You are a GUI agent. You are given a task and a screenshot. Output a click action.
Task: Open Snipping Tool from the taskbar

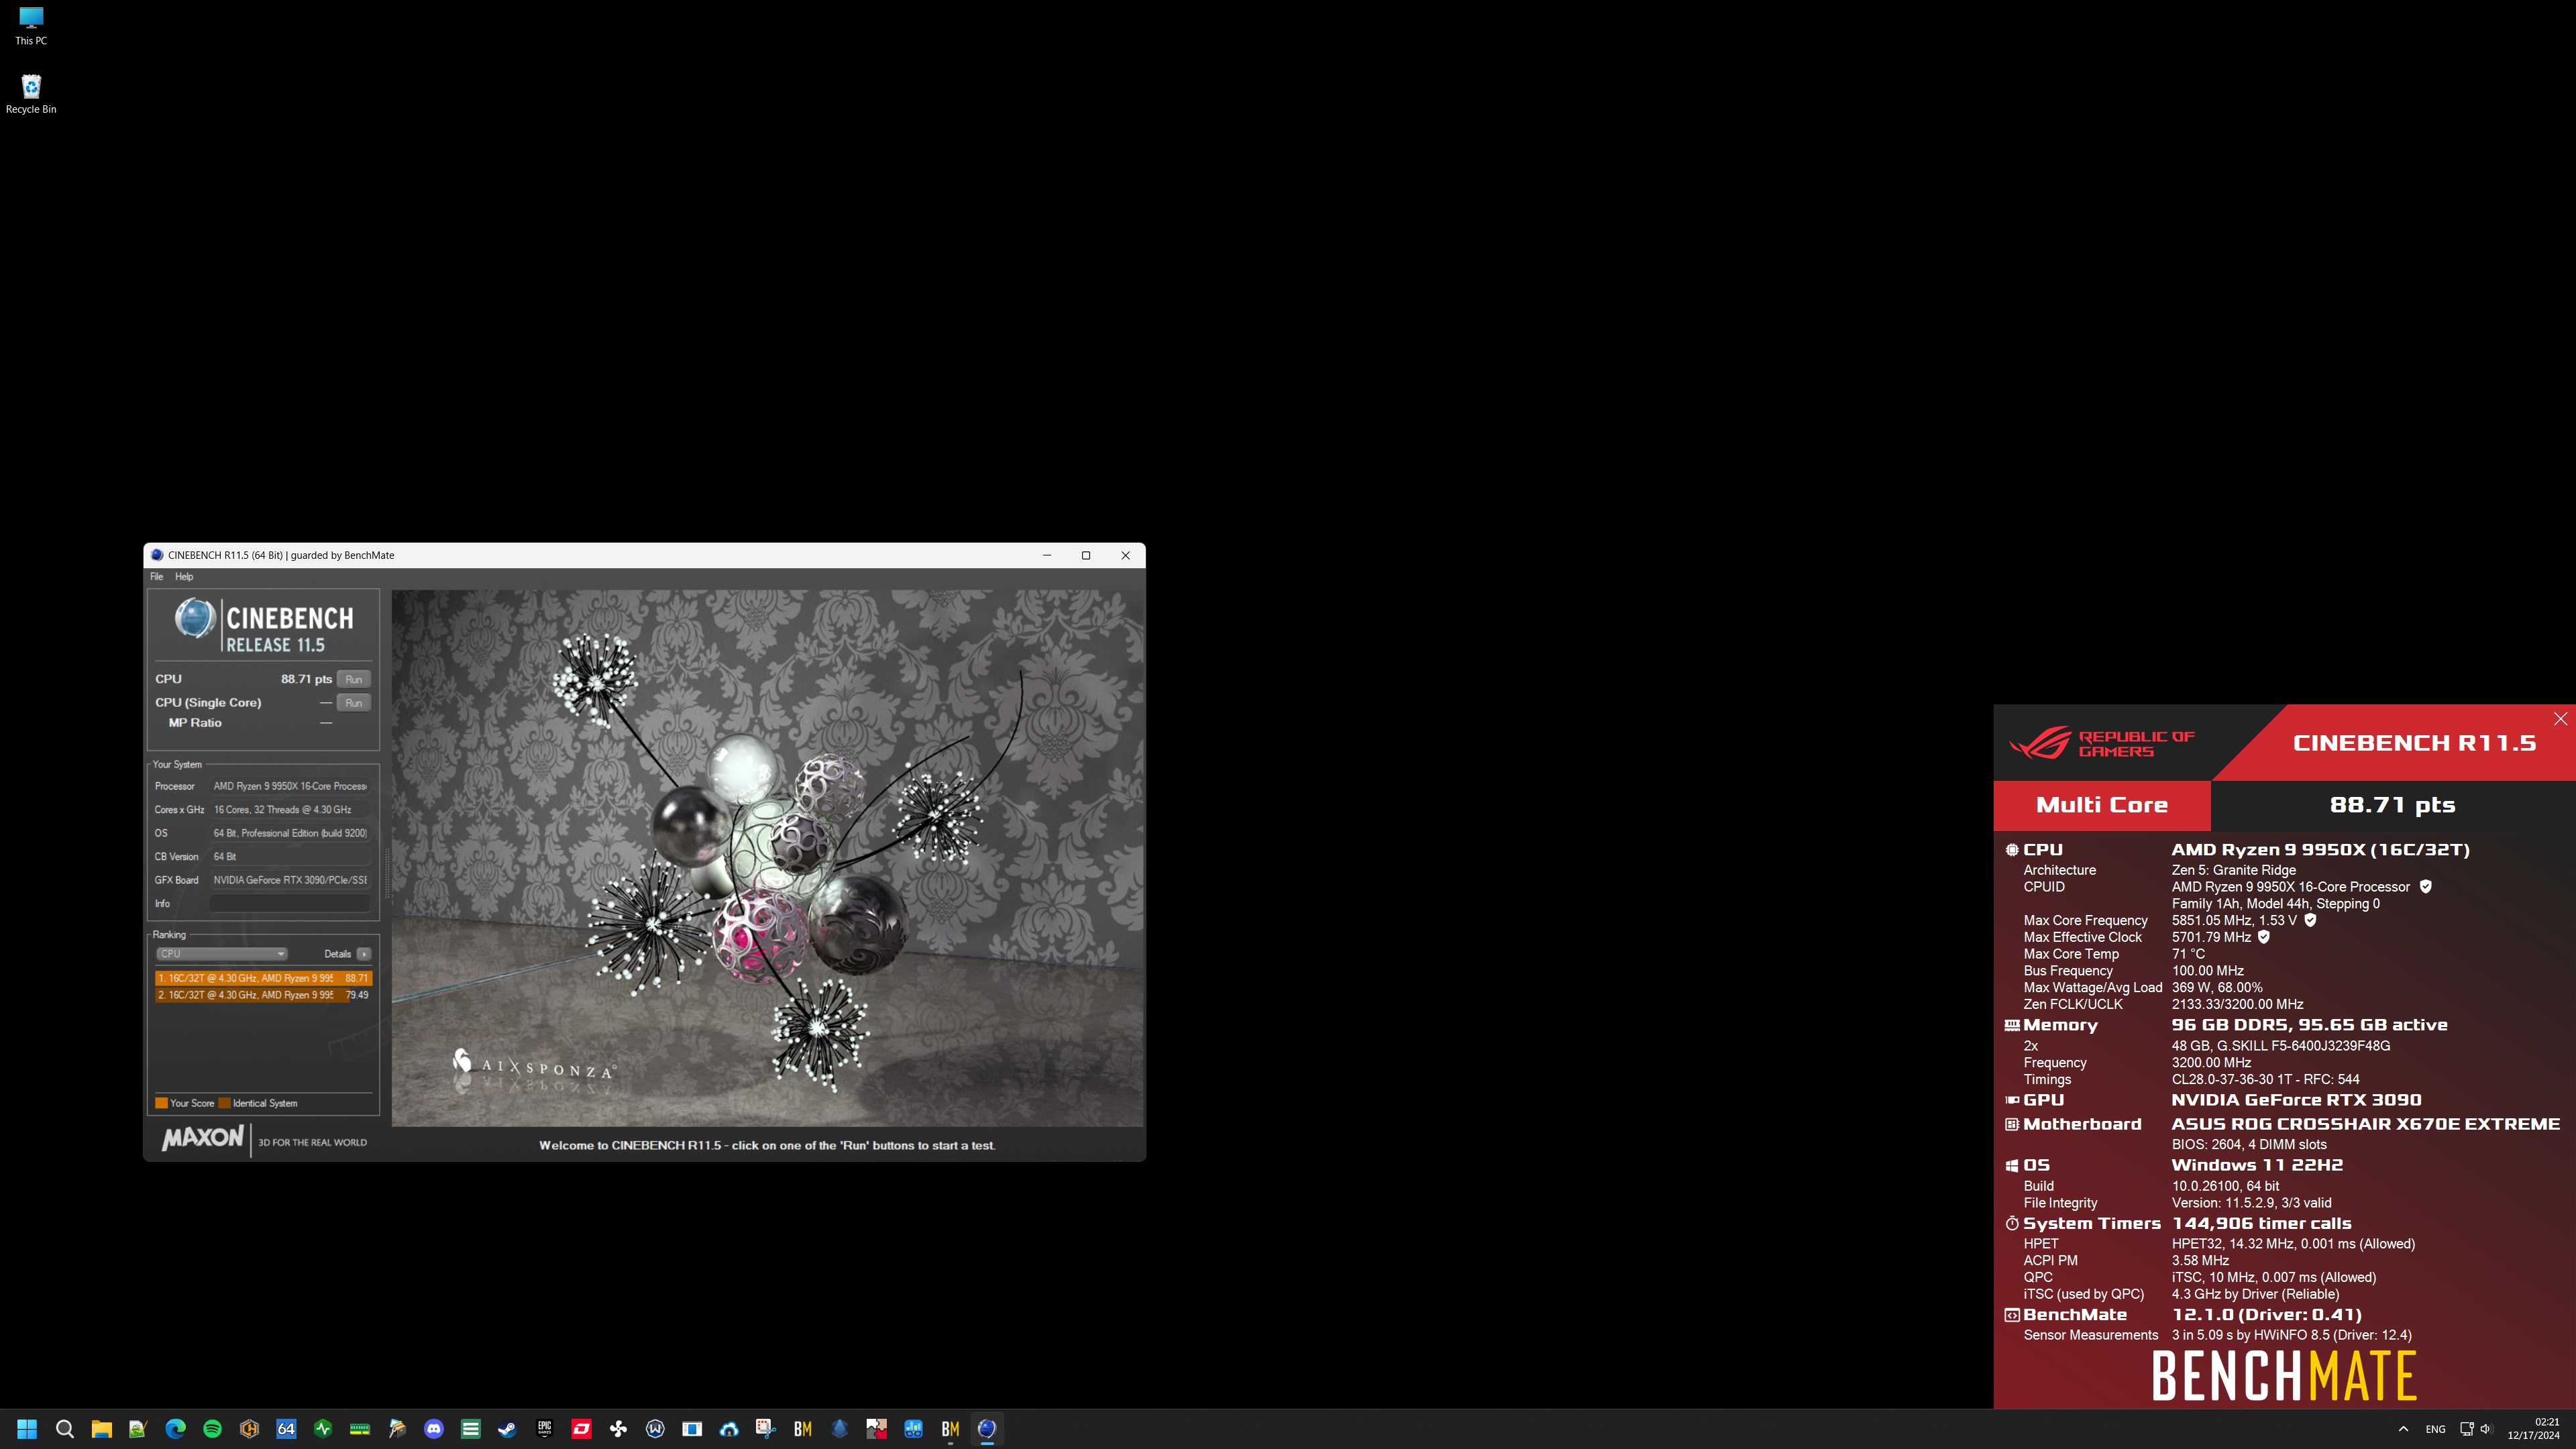tap(766, 1429)
